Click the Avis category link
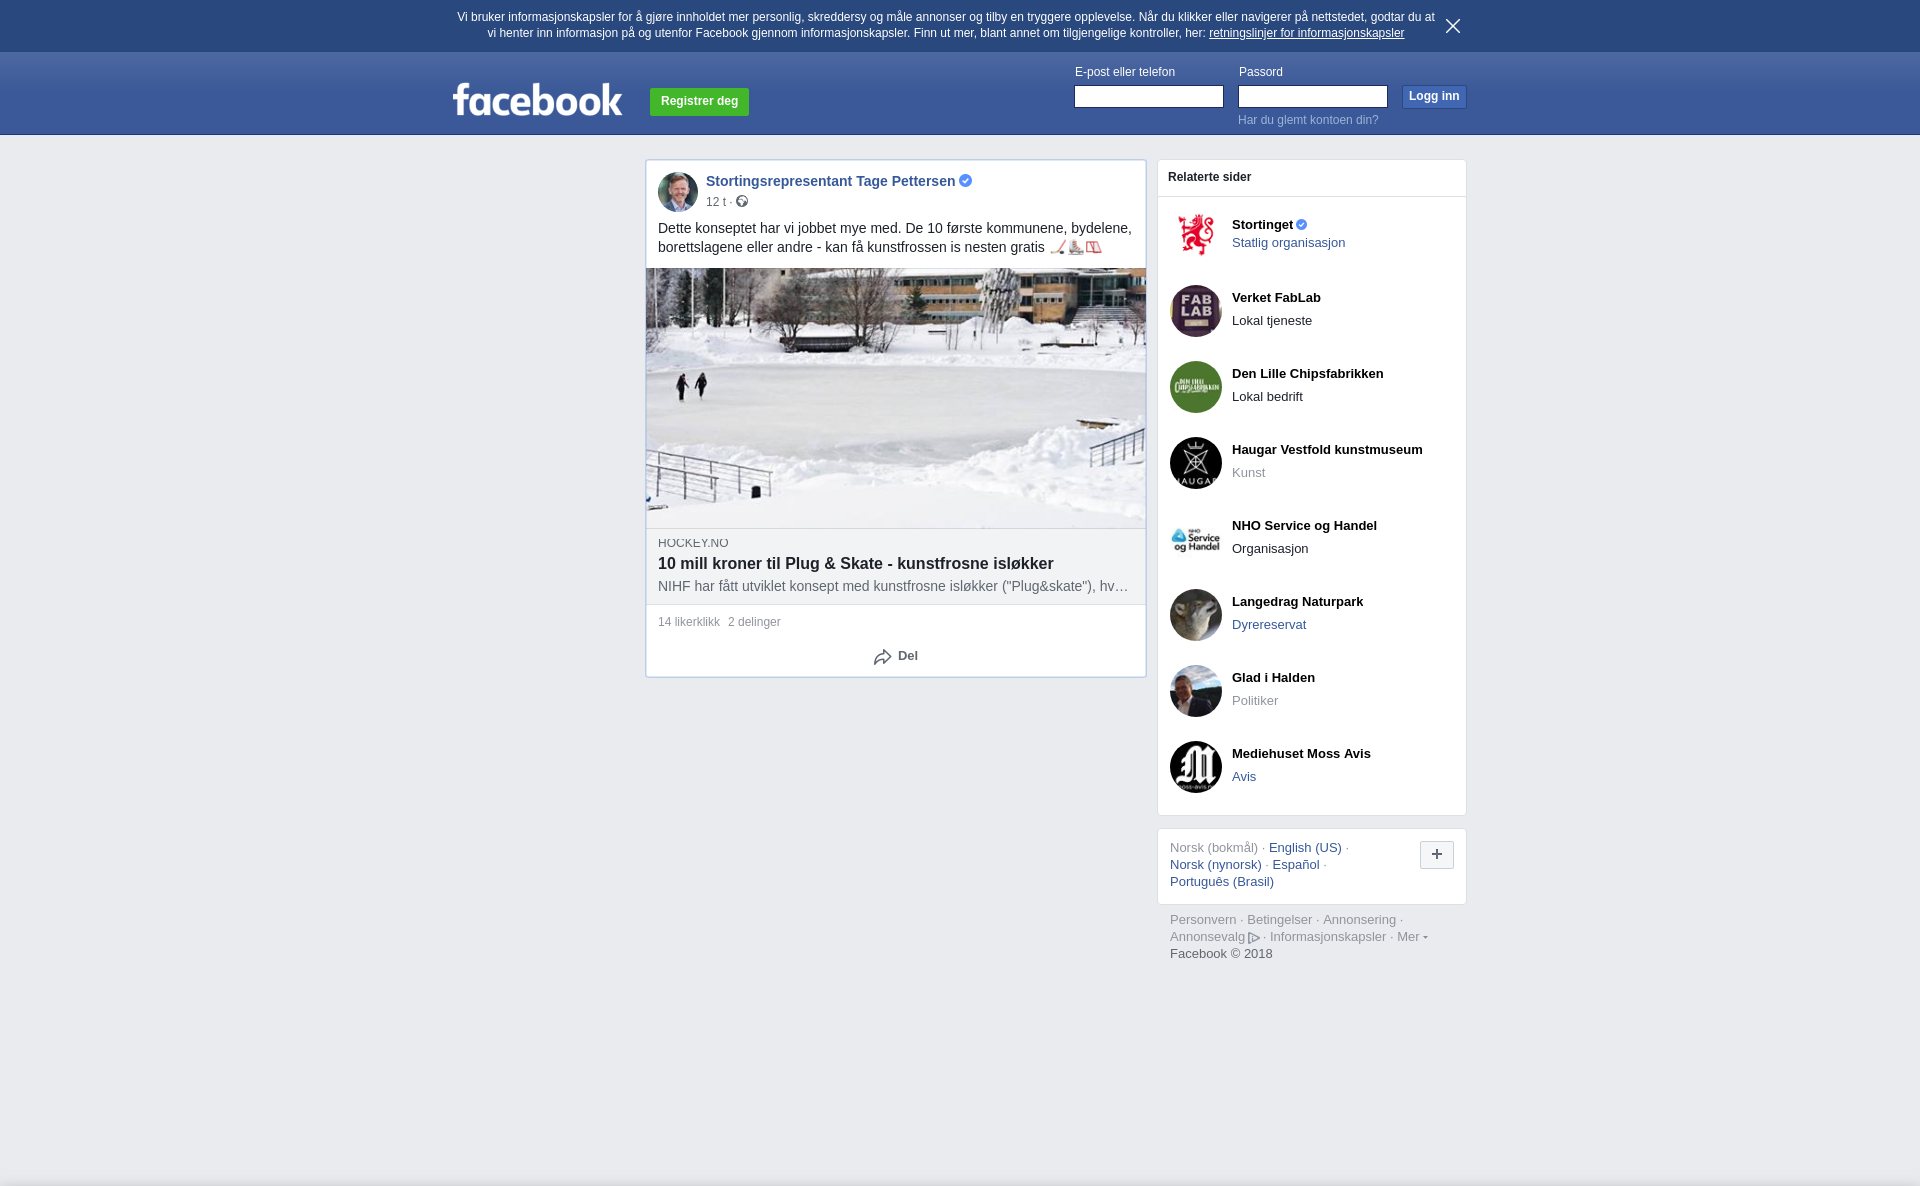 [x=1244, y=777]
